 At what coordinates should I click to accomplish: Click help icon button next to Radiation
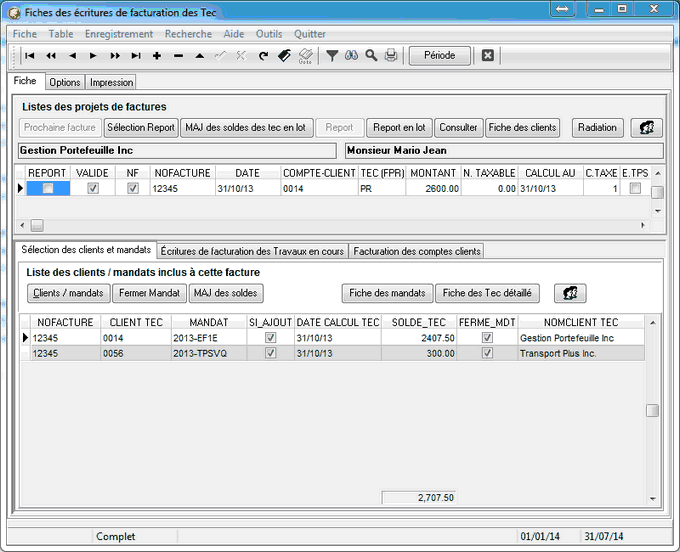(x=646, y=127)
